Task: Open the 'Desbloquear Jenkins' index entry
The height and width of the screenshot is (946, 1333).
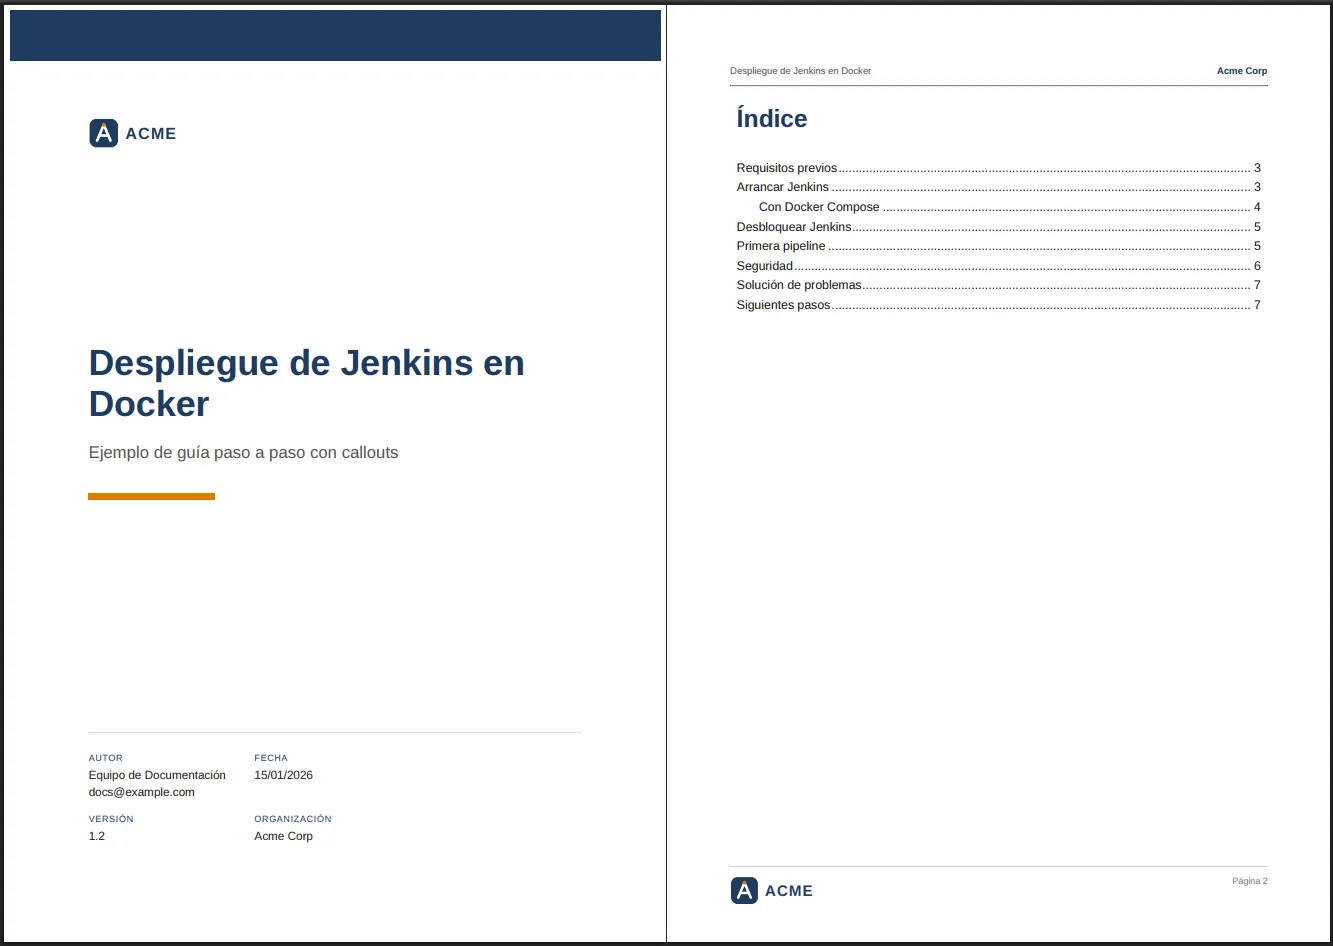Action: pyautogui.click(x=998, y=227)
